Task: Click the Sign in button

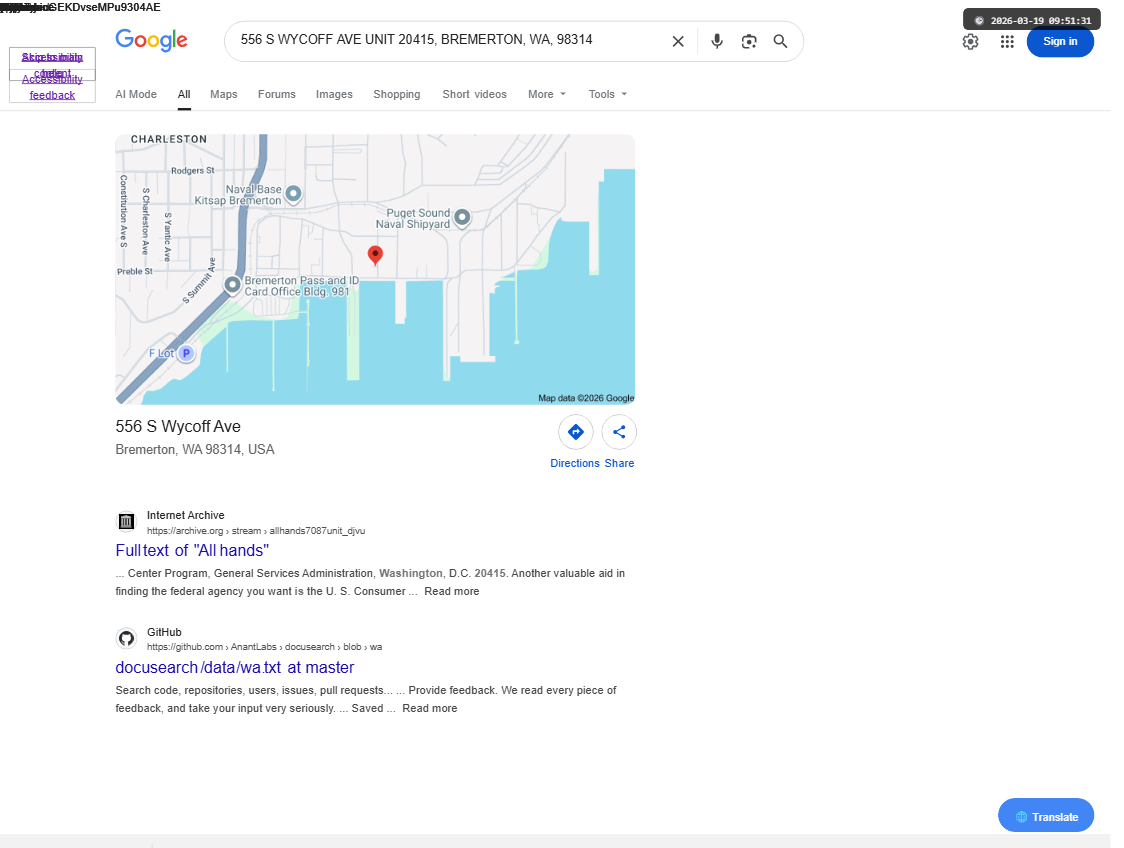Action: (1059, 42)
